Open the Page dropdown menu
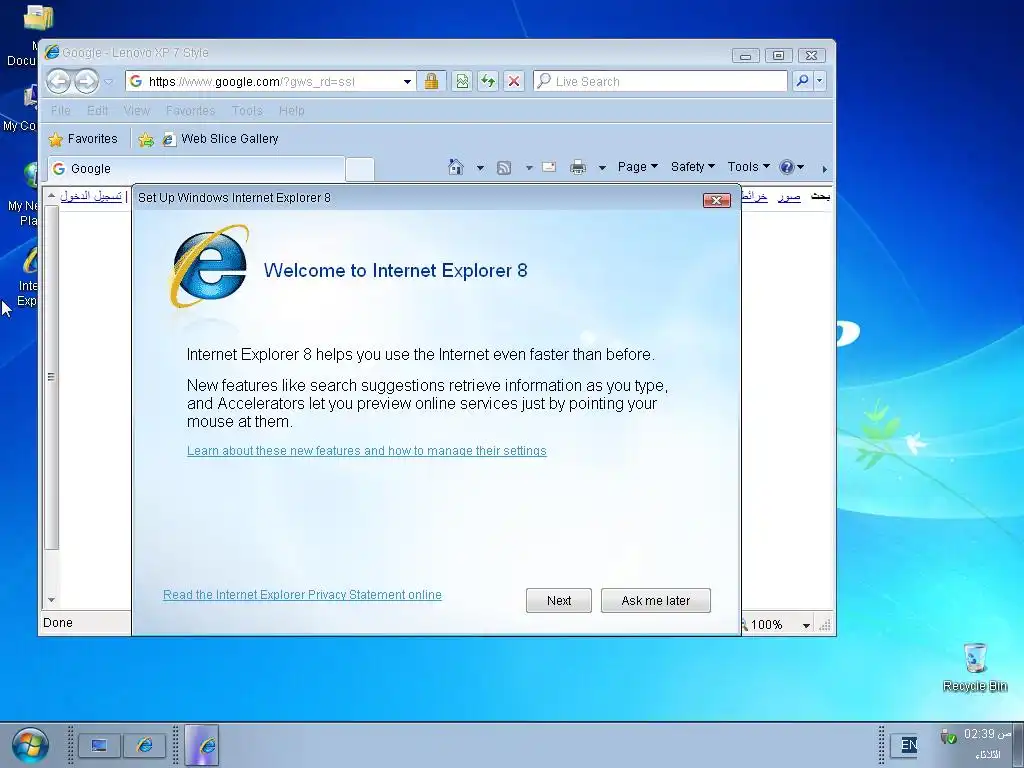Image resolution: width=1024 pixels, height=768 pixels. 637,167
